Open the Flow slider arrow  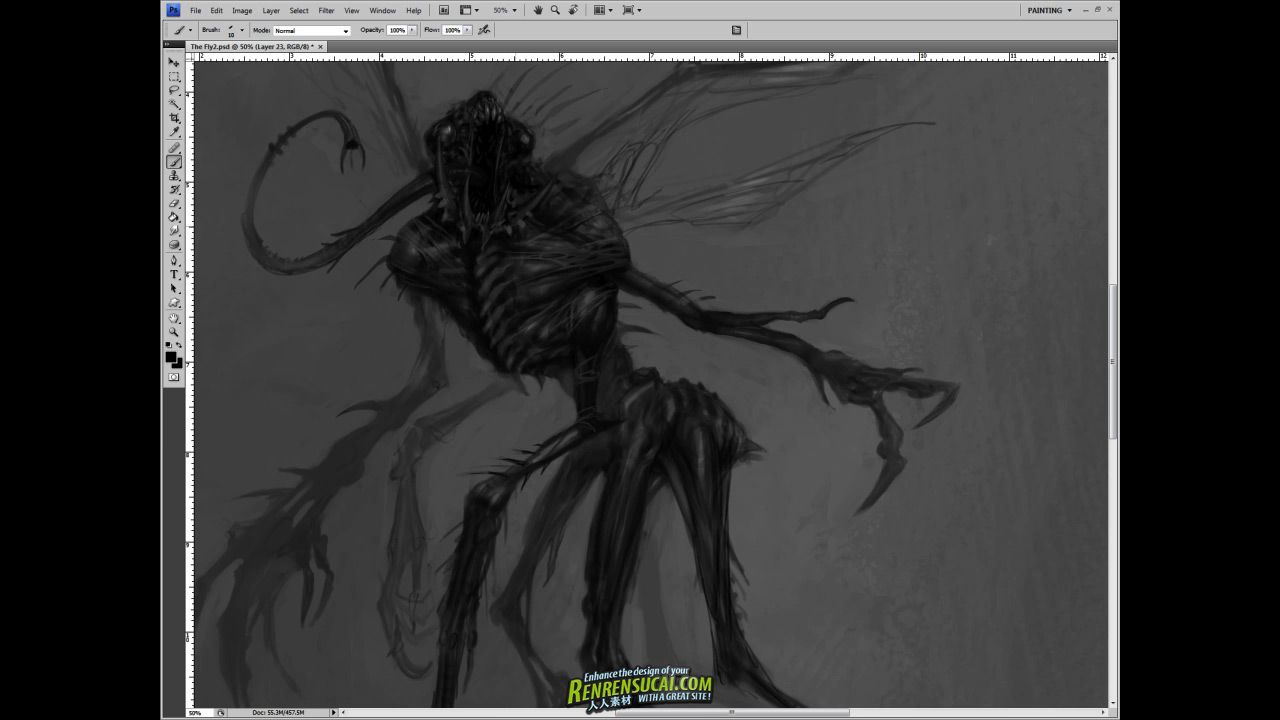tap(467, 30)
